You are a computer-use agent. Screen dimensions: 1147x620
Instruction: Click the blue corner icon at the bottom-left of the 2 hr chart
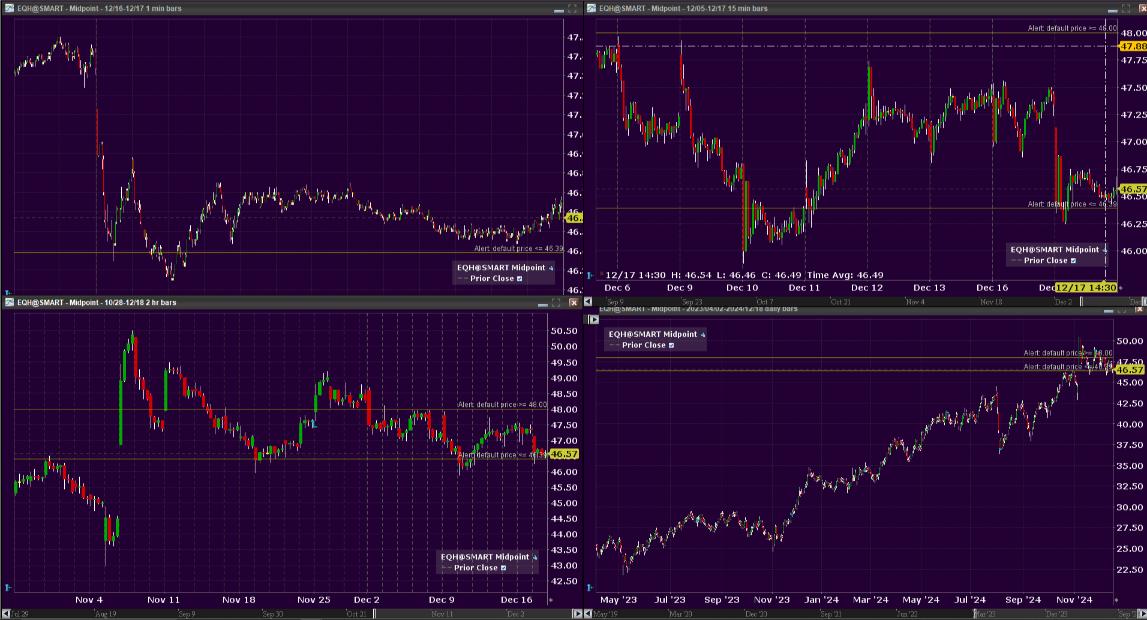pos(8,587)
